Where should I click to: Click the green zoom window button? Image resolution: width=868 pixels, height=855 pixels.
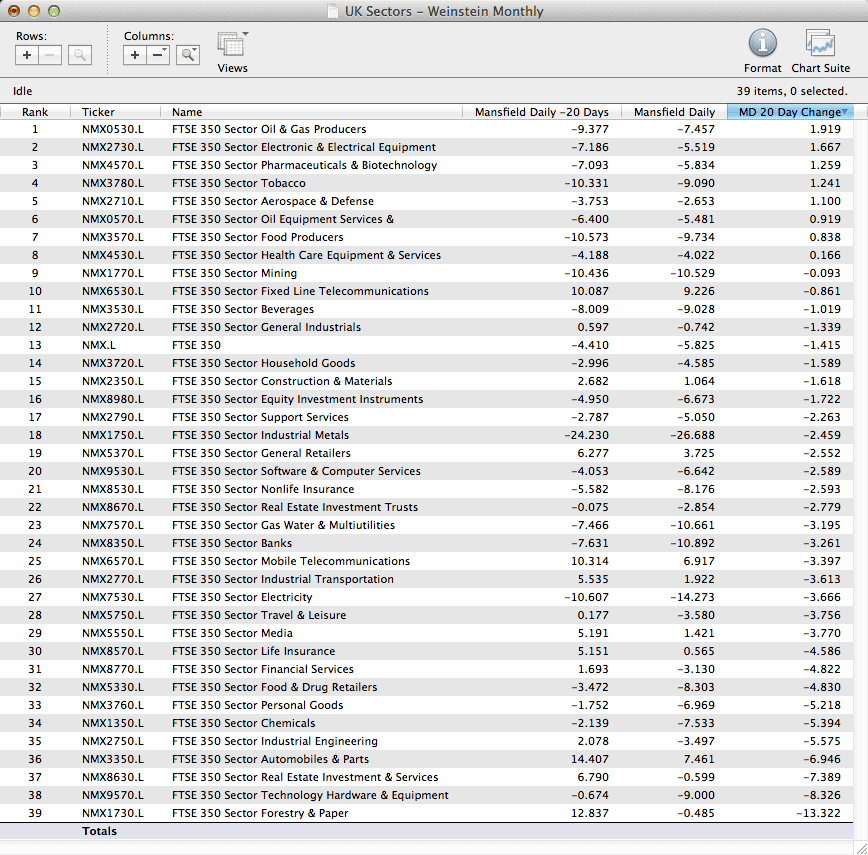[x=54, y=11]
